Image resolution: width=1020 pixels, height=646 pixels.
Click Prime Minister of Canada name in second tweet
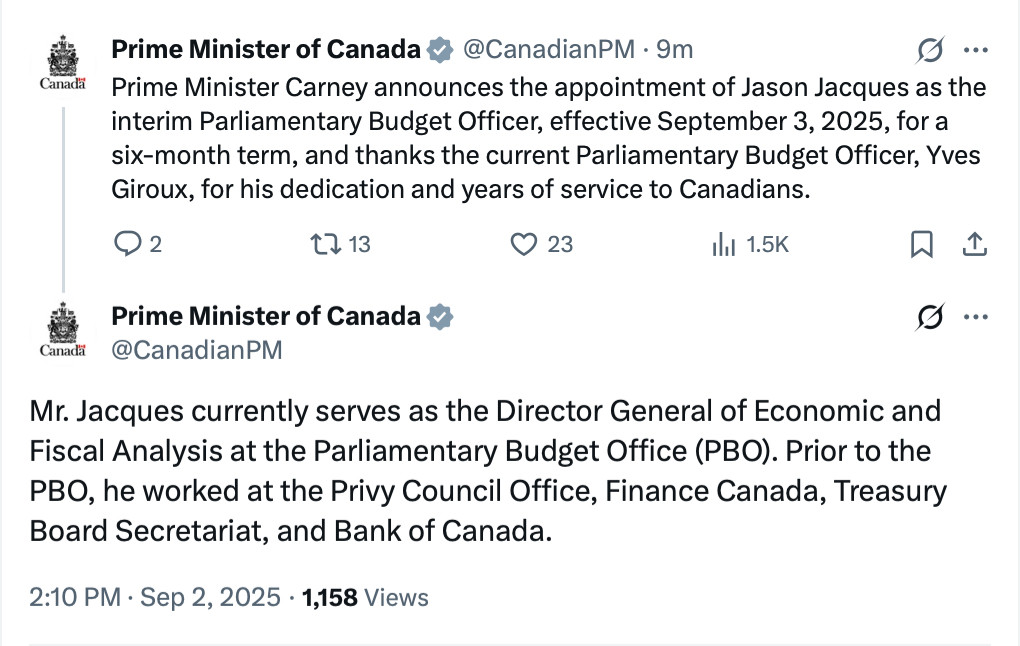(x=266, y=316)
